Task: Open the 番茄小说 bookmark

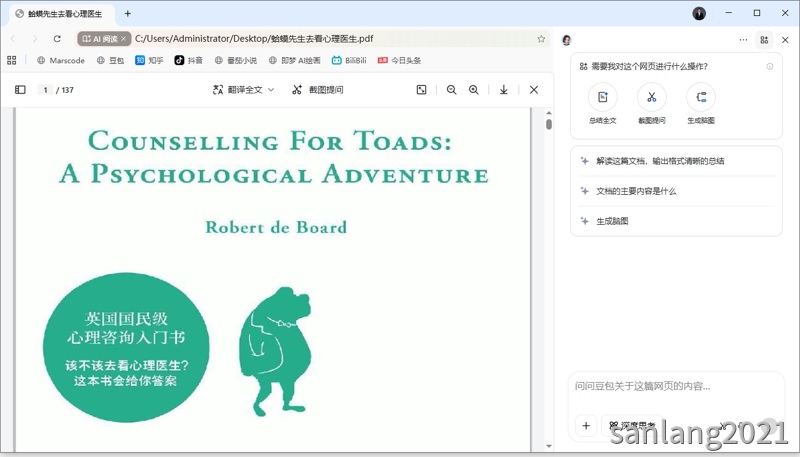Action: [236, 60]
